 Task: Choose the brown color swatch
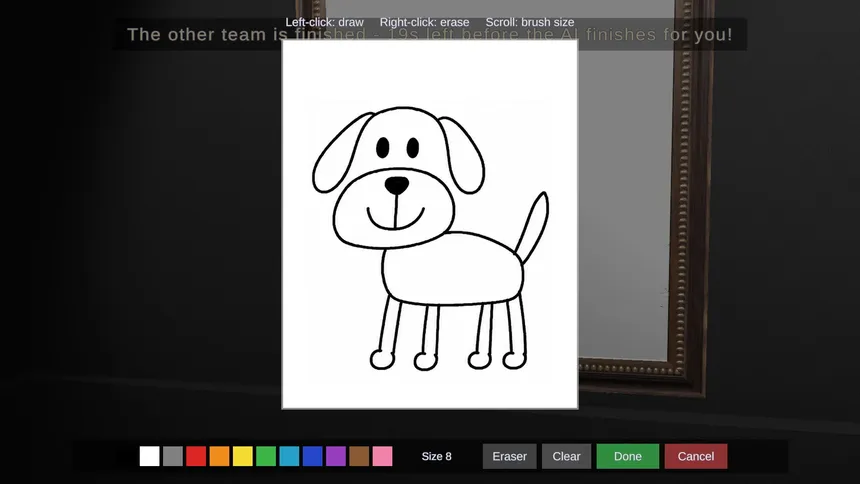tap(359, 456)
